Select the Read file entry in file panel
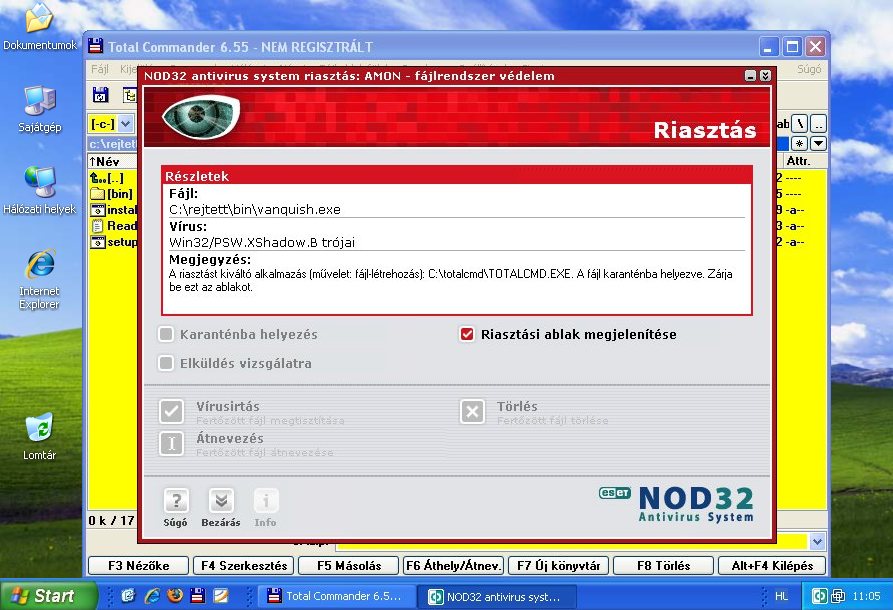The width and height of the screenshot is (893, 610). click(113, 226)
